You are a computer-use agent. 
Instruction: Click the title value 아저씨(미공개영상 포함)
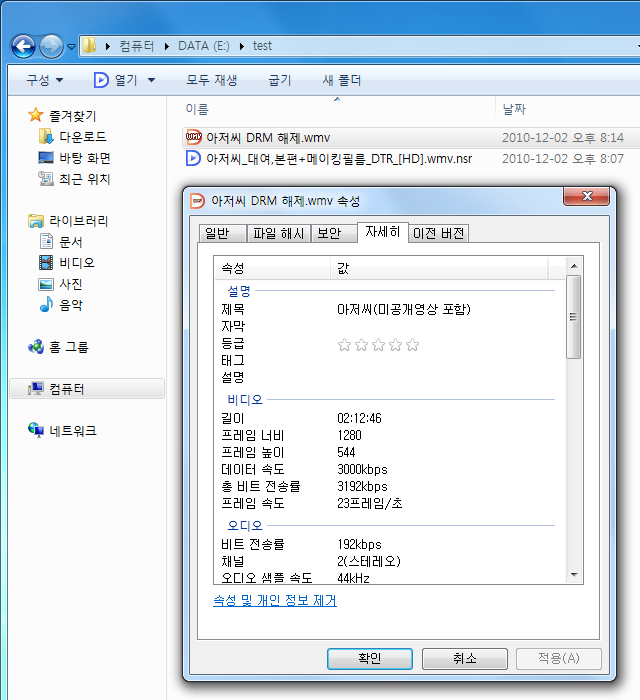point(404,309)
